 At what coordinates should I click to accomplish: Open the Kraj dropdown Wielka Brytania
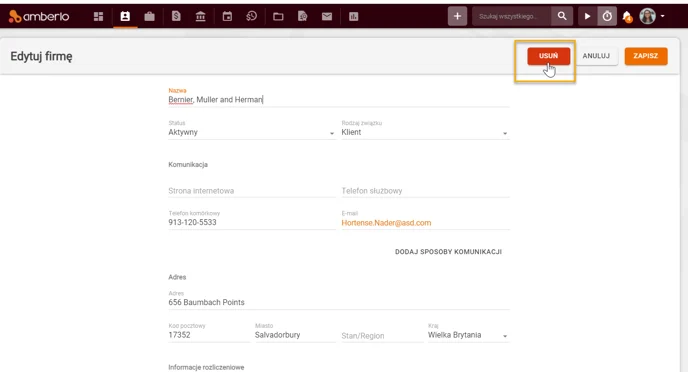(x=468, y=335)
